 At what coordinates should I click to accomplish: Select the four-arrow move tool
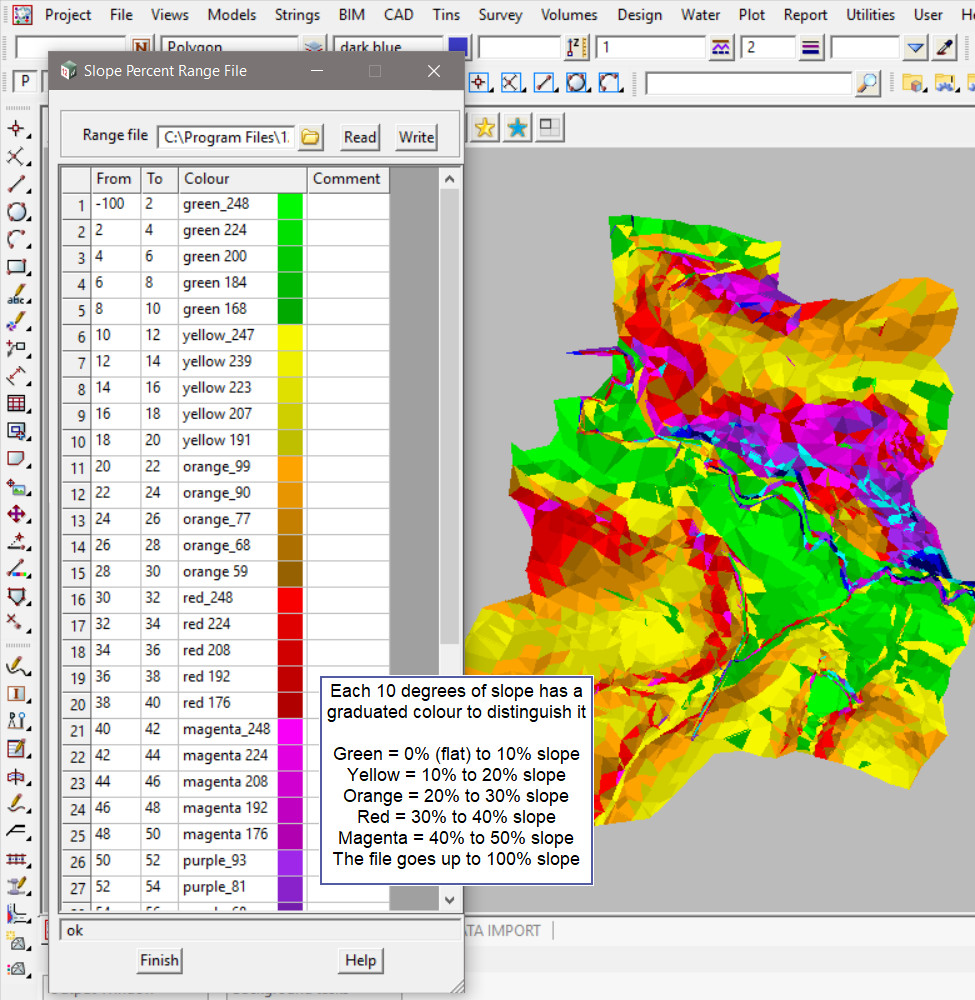coord(16,514)
